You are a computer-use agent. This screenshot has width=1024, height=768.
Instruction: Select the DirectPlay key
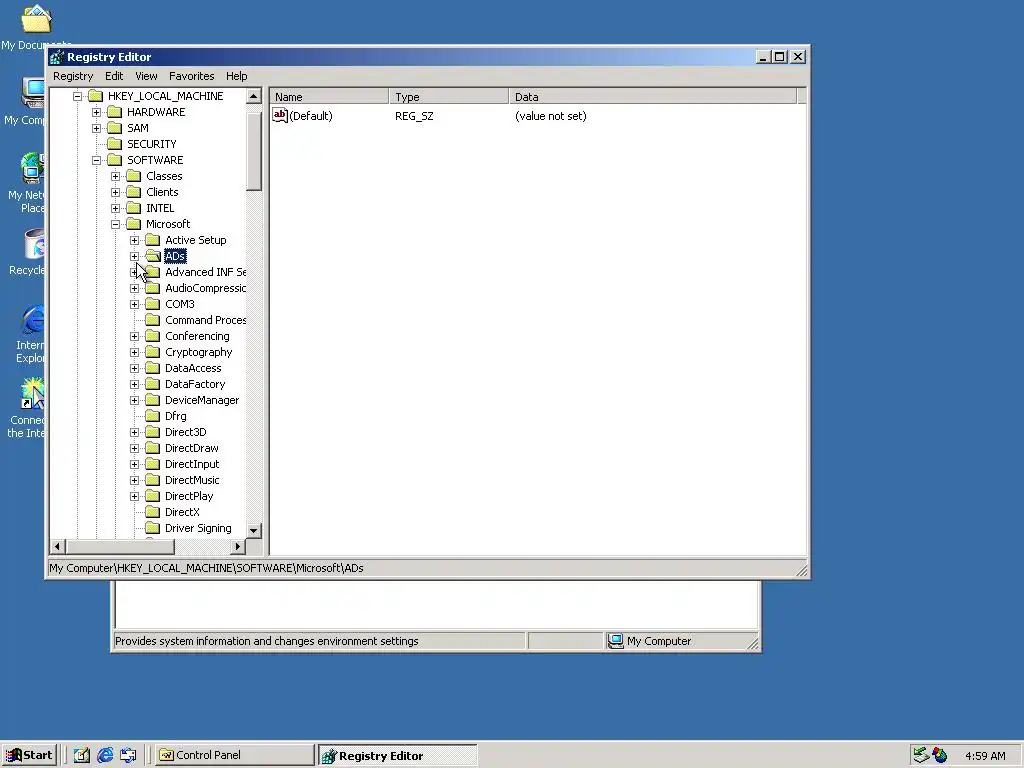click(189, 496)
